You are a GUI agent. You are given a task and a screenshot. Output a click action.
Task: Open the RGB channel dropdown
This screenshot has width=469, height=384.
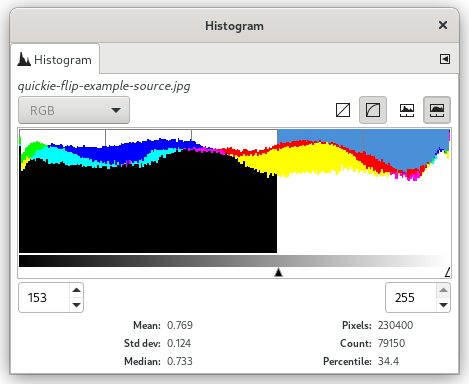(74, 110)
